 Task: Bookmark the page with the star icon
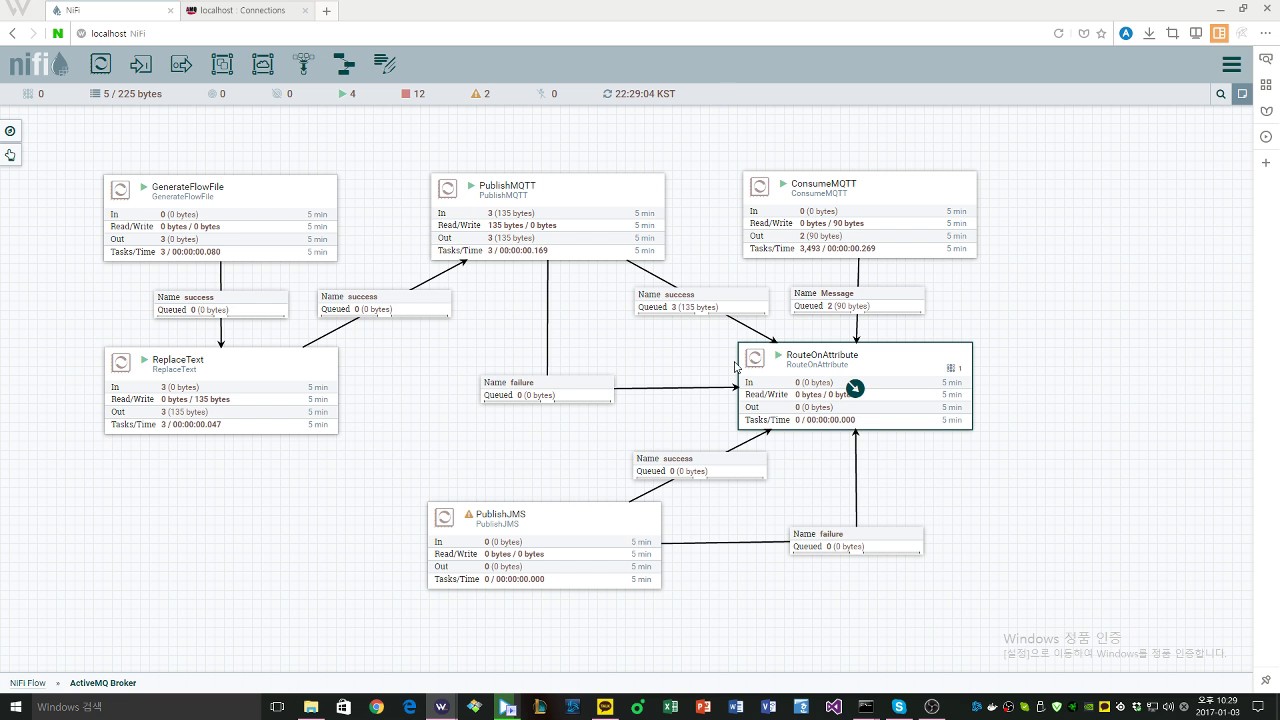pyautogui.click(x=1101, y=33)
